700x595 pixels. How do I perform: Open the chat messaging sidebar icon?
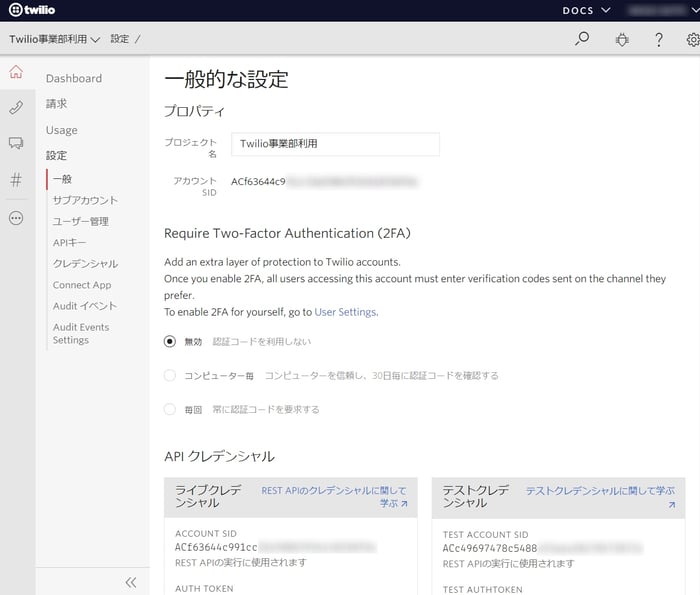16,143
